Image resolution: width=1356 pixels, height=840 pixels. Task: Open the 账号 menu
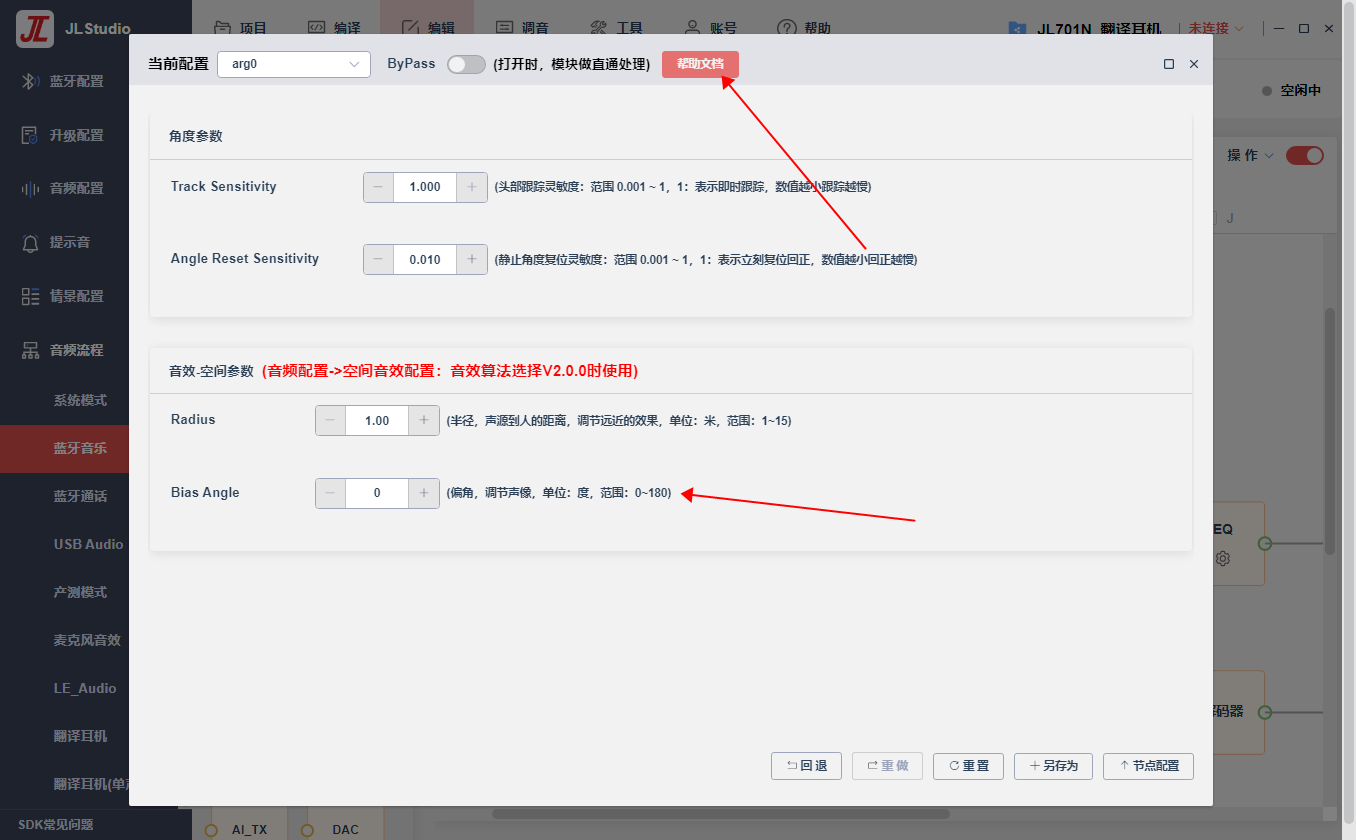711,29
